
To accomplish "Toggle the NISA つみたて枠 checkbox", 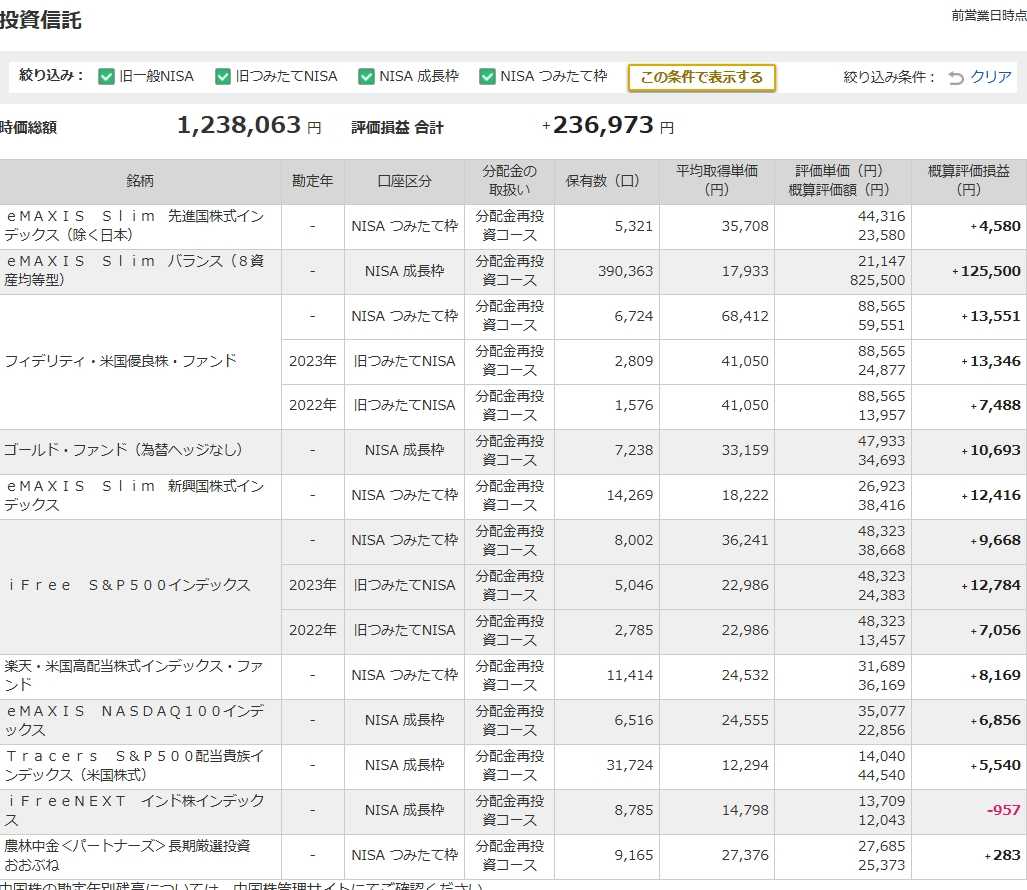I will (487, 77).
